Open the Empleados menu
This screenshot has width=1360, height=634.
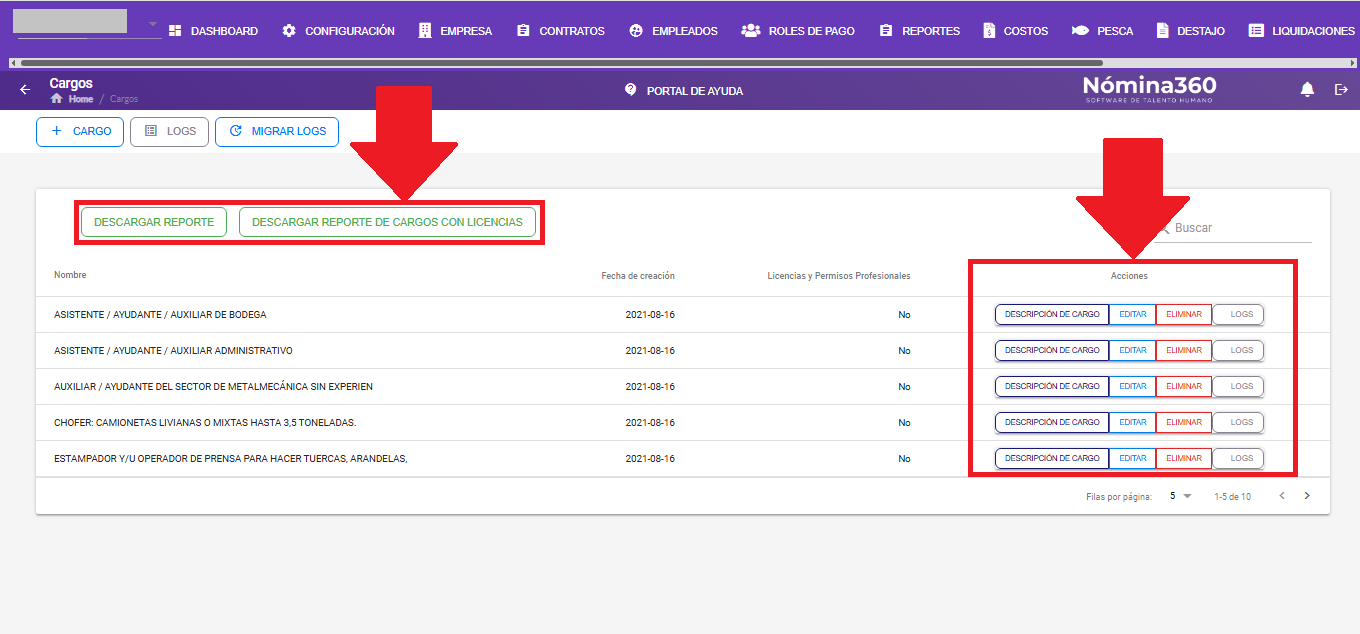click(x=673, y=31)
